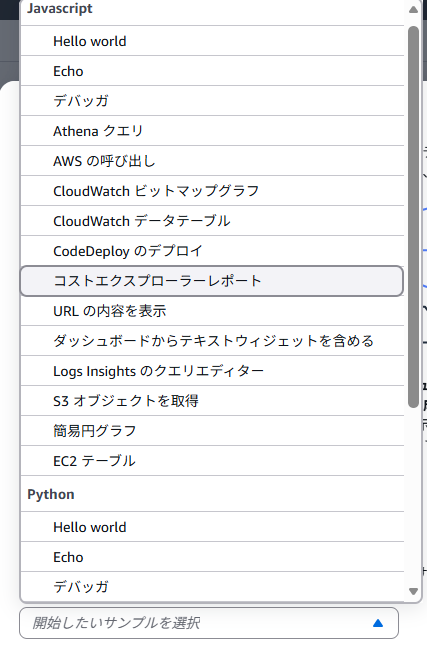Pick 簡易円グラフ sample

(x=212, y=431)
